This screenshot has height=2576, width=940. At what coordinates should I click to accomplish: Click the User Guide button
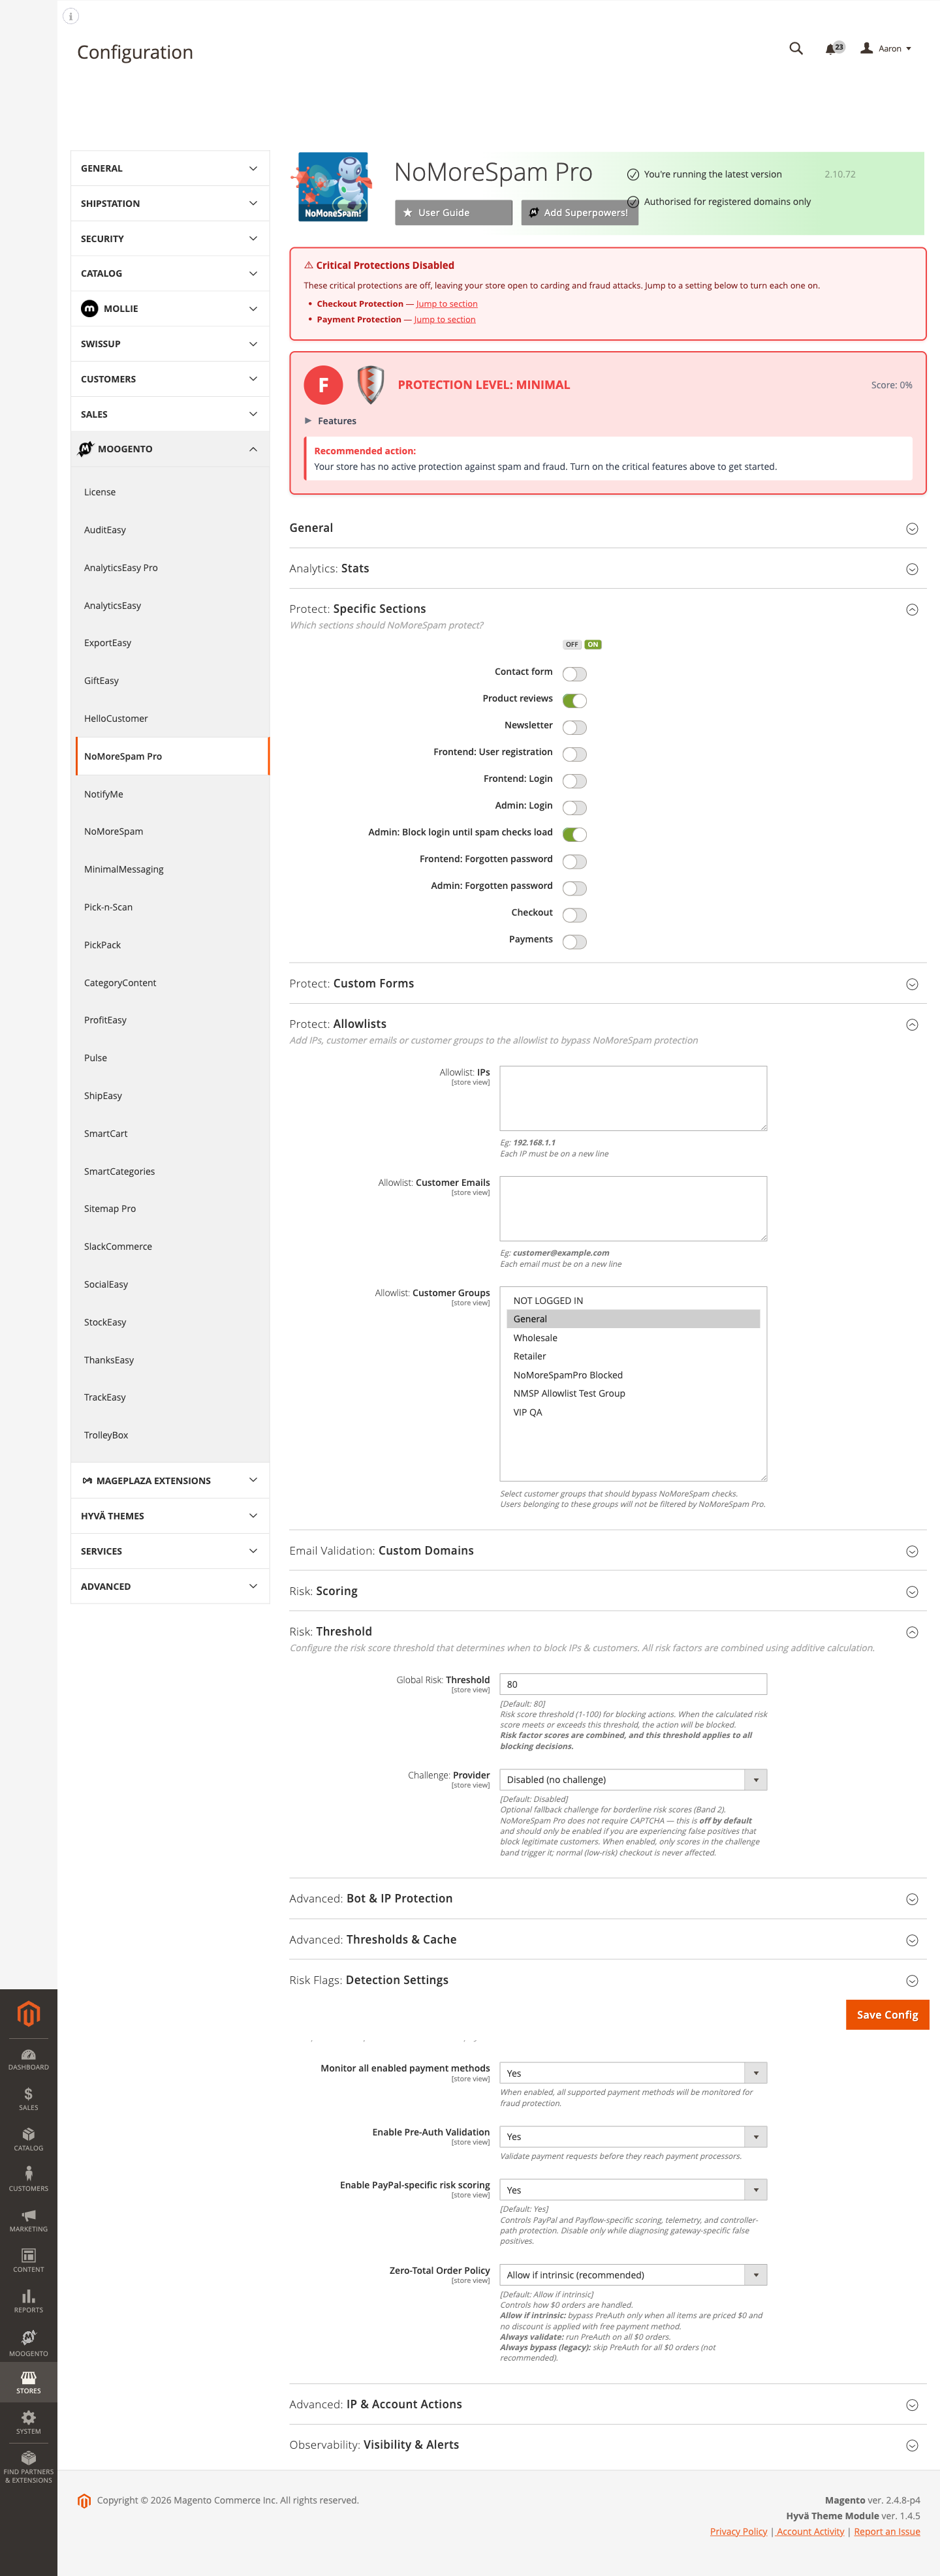point(453,213)
